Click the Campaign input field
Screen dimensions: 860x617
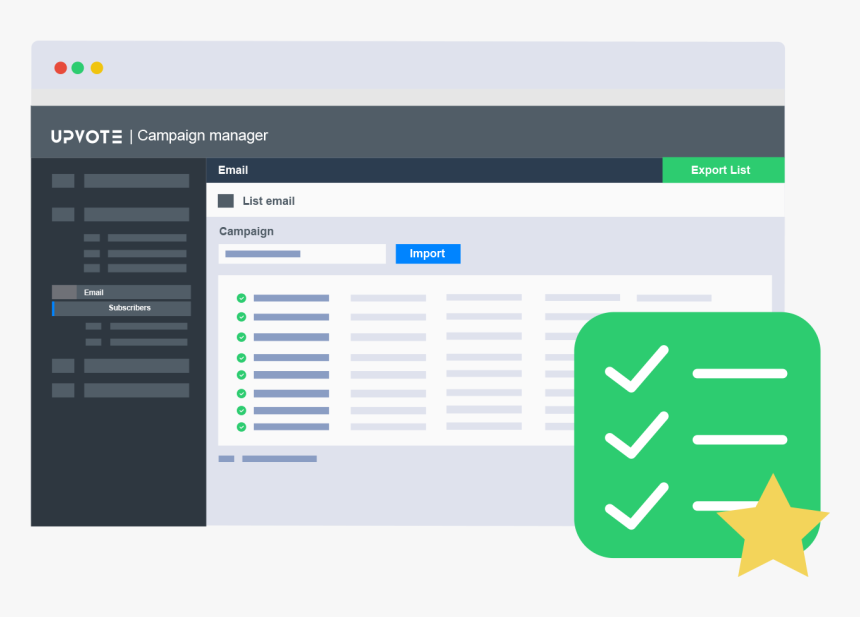pyautogui.click(x=302, y=254)
